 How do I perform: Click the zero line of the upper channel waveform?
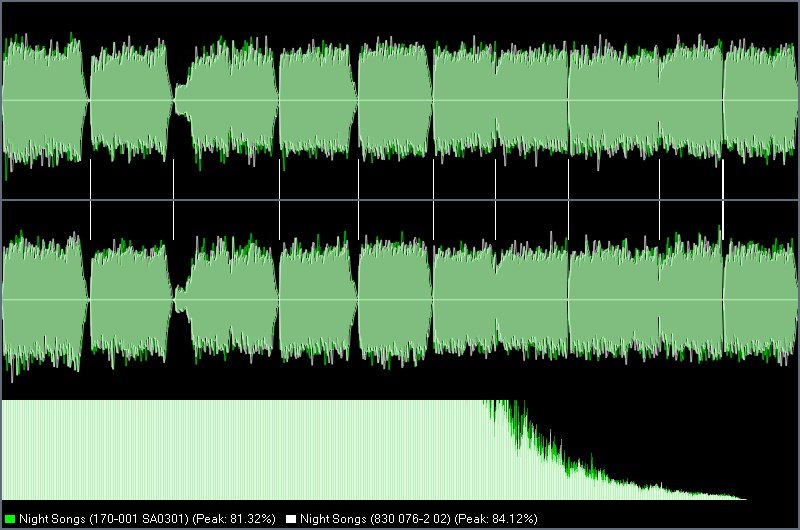click(400, 100)
